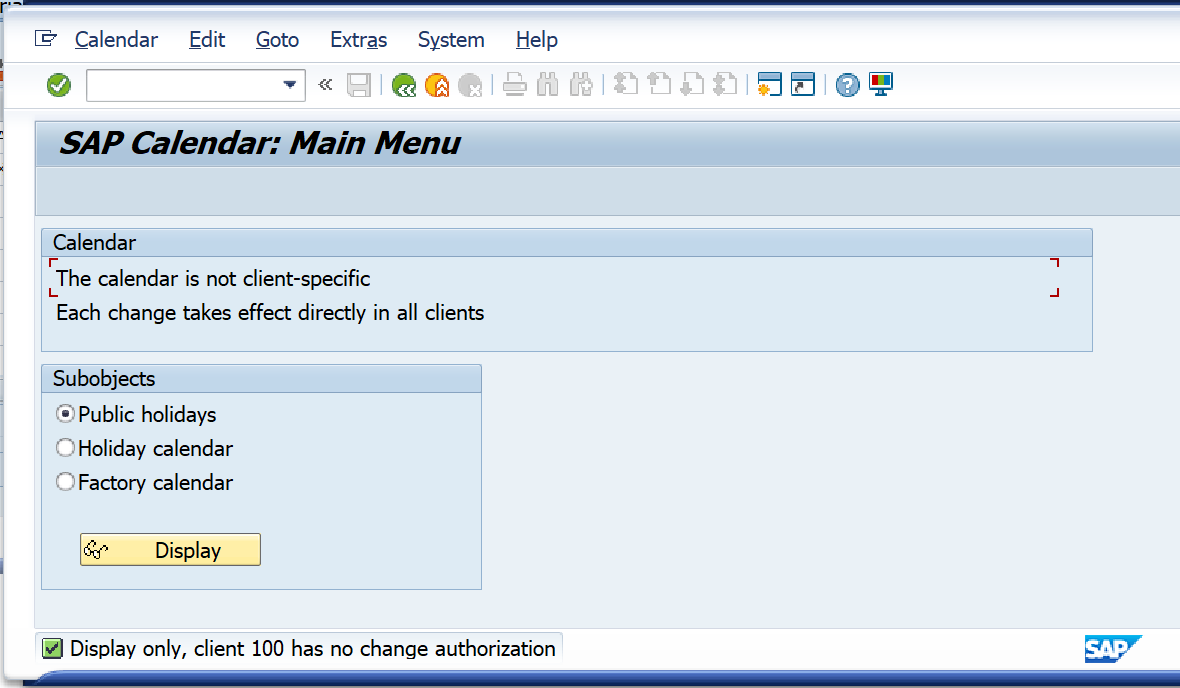The width and height of the screenshot is (1180, 688).
Task: Click the grey Cancel icon
Action: click(470, 85)
